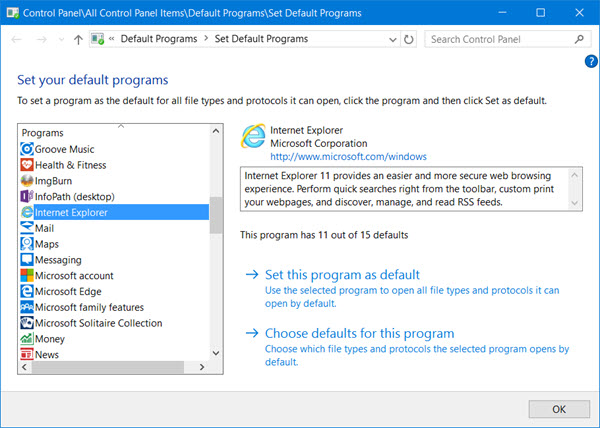Click programs list scroll right arrow

[x=202, y=367]
